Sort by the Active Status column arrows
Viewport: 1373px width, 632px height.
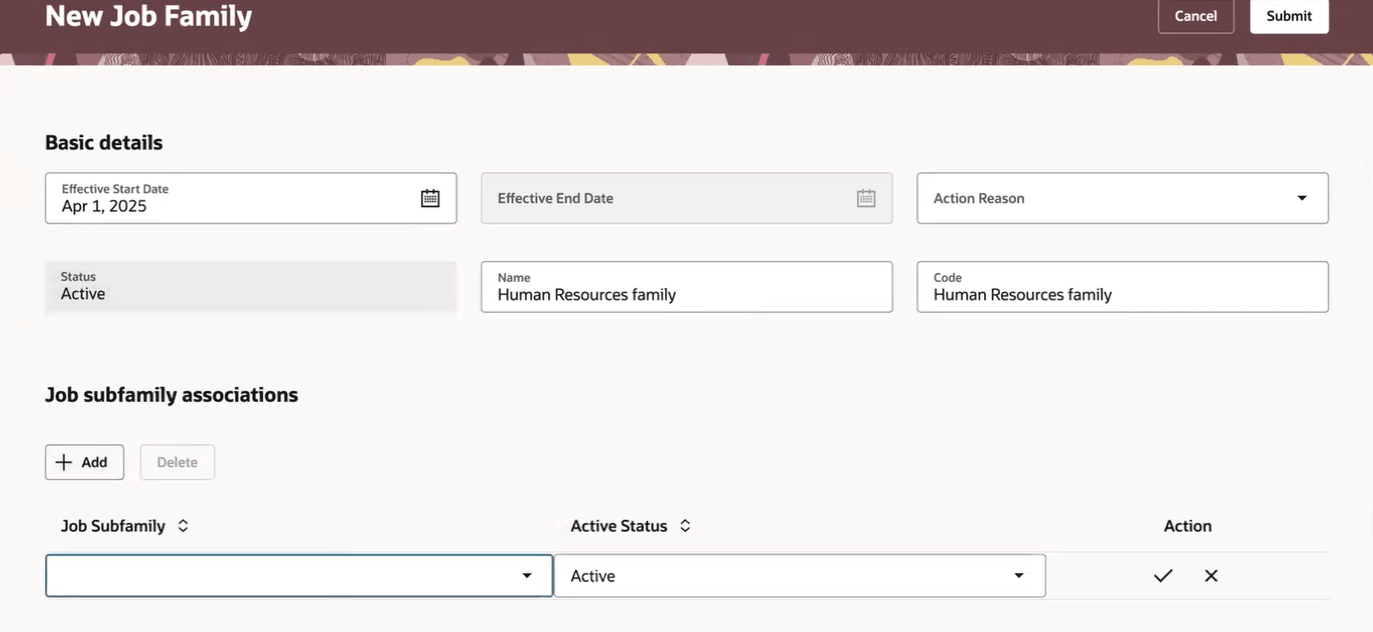[685, 526]
